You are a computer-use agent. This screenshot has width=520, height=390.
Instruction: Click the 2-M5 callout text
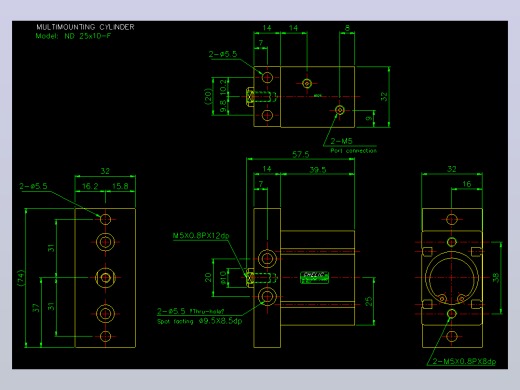pyautogui.click(x=341, y=141)
